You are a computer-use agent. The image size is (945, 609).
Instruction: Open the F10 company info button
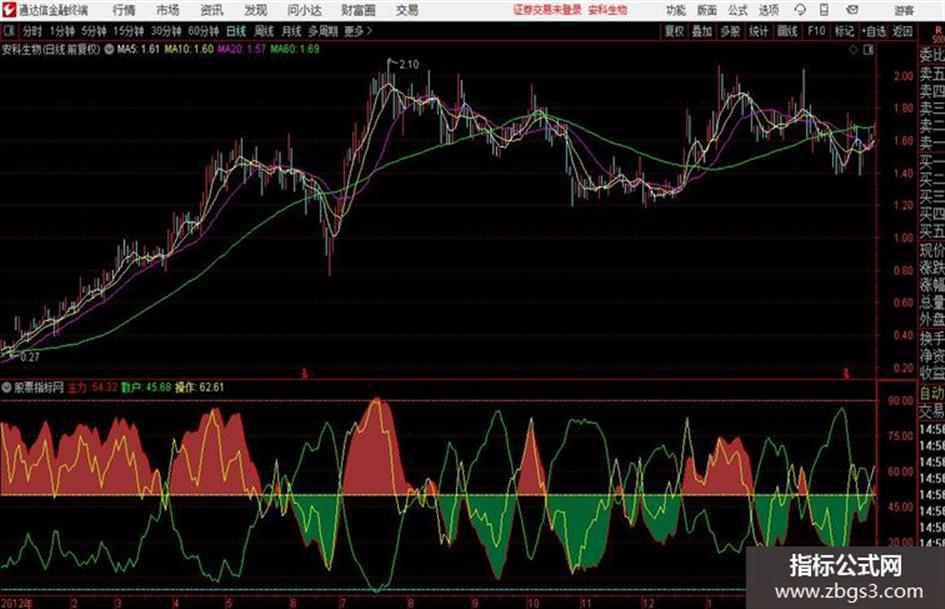(816, 31)
